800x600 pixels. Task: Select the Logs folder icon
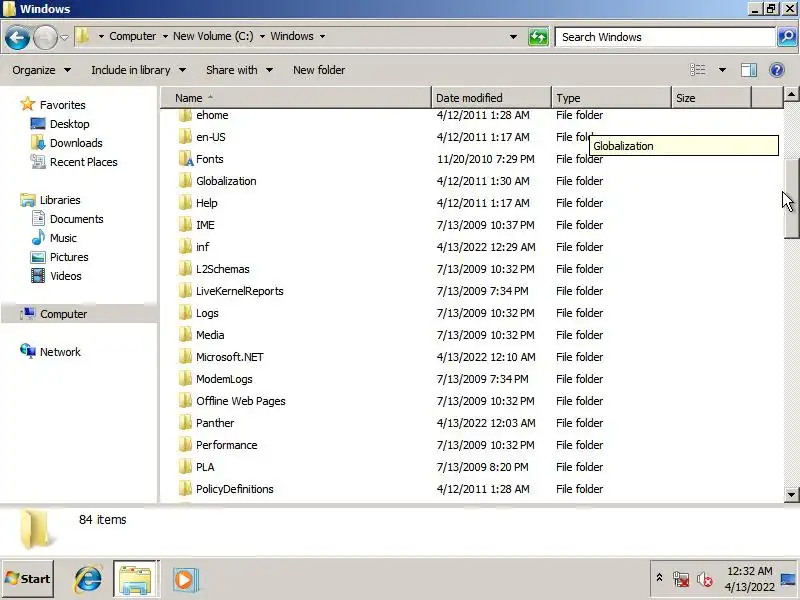click(185, 313)
